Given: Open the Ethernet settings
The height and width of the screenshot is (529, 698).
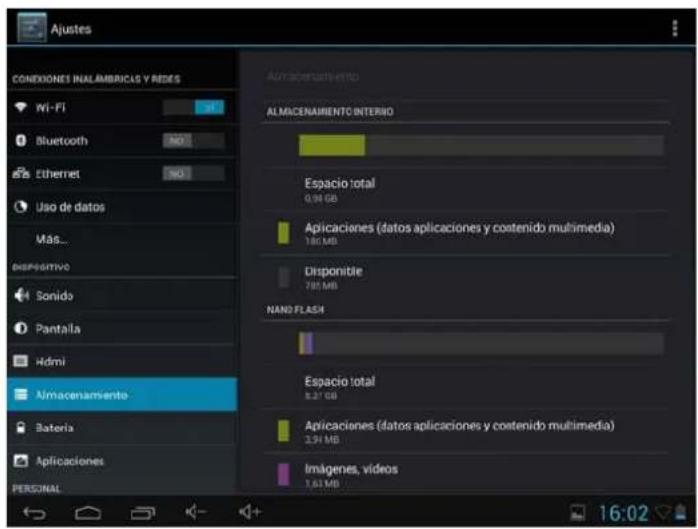Looking at the screenshot, I should coord(122,174).
